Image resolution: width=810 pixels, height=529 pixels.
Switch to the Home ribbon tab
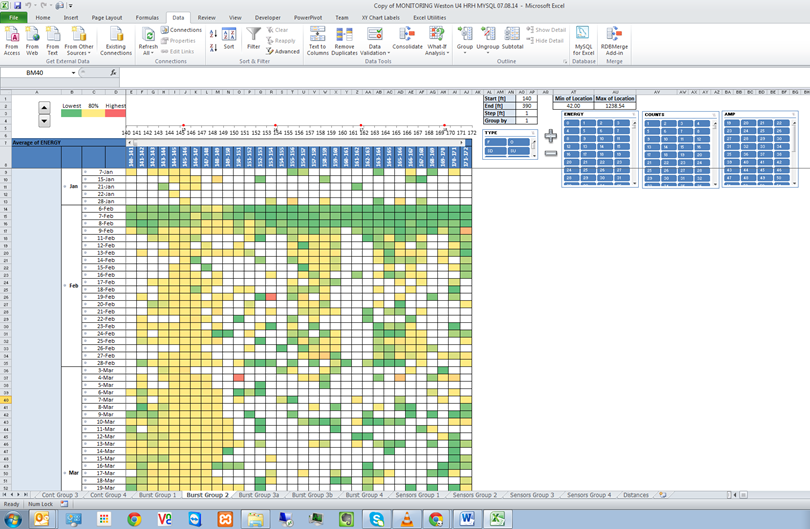click(x=43, y=18)
